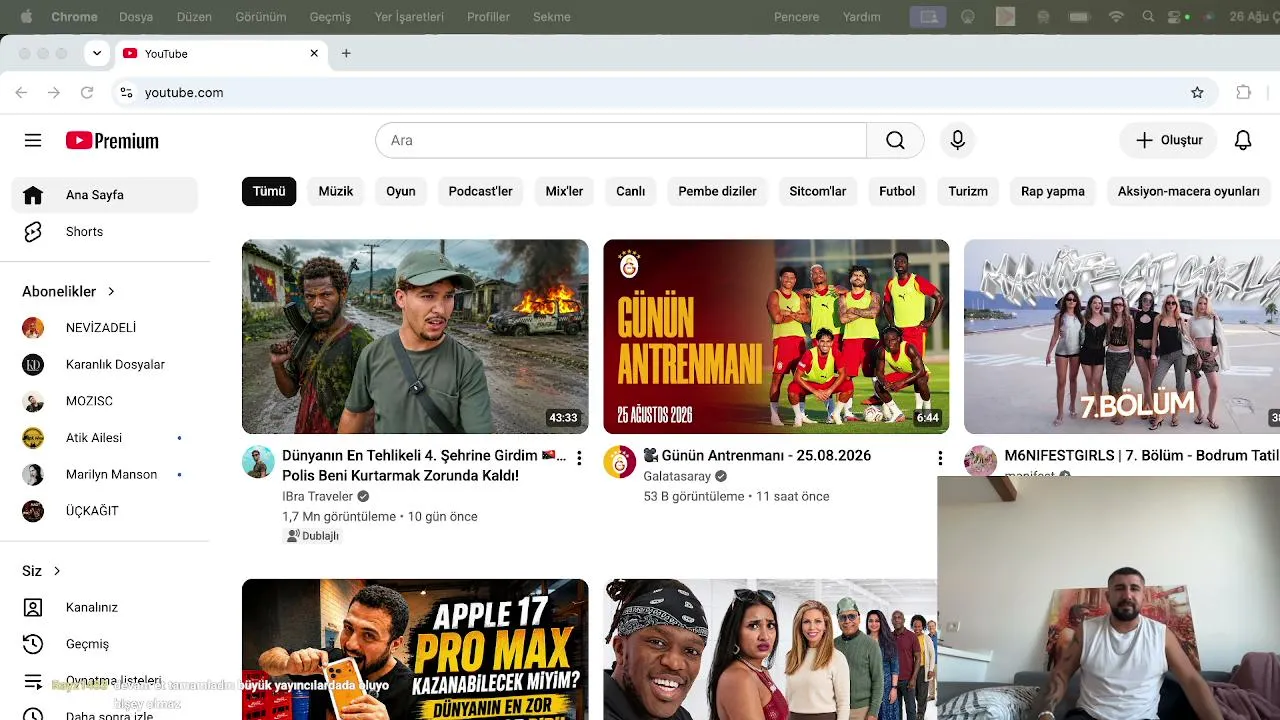
Task: Select the Mix'ler filter chip
Action: click(x=564, y=191)
